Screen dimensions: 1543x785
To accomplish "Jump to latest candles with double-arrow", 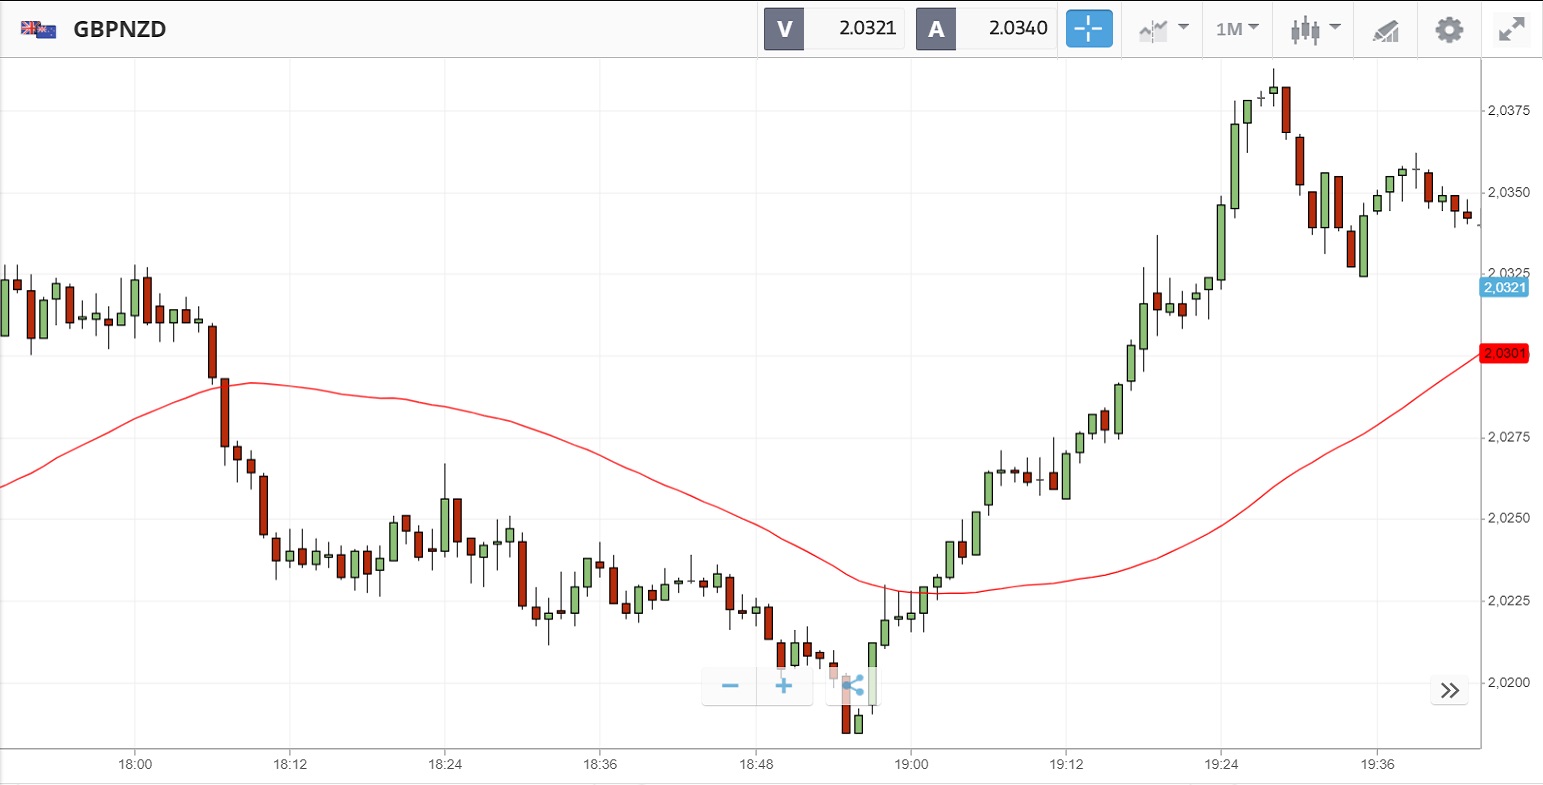I will tap(1450, 690).
